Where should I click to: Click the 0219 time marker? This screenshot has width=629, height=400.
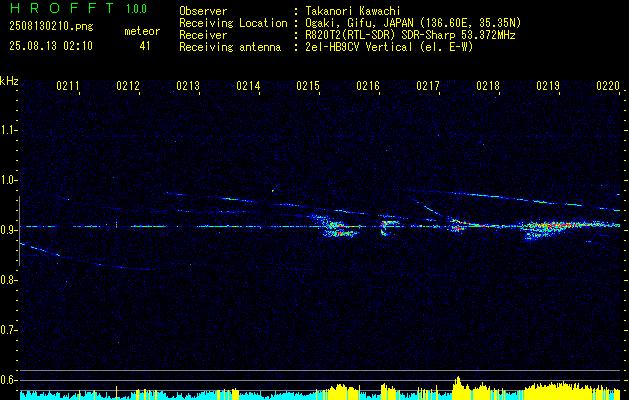click(548, 86)
